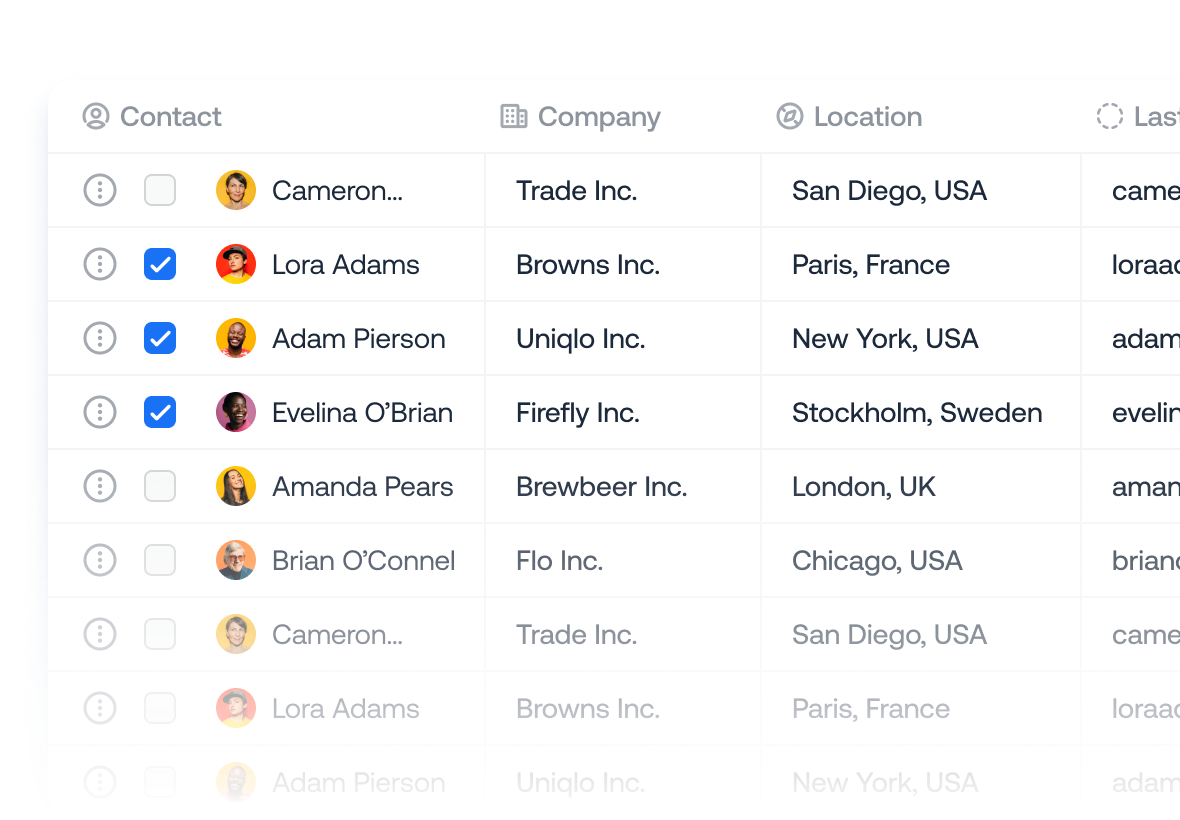Open row options for Evelina O'Brian
Viewport: 1180px width, 820px height.
100,412
